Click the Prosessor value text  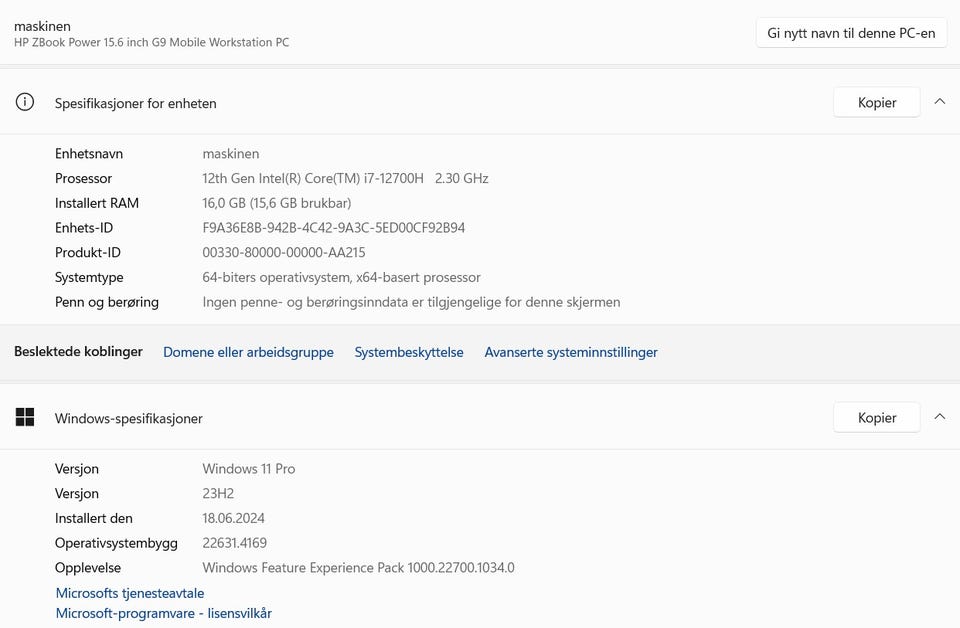click(345, 179)
